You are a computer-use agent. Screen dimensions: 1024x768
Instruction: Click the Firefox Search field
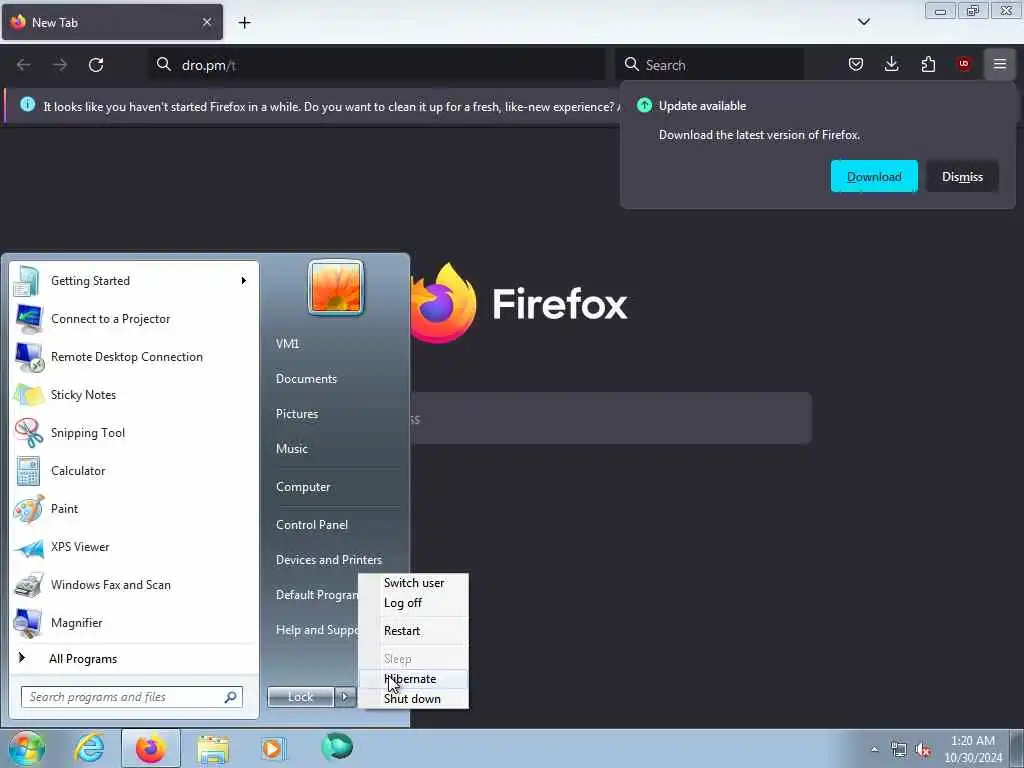point(709,65)
